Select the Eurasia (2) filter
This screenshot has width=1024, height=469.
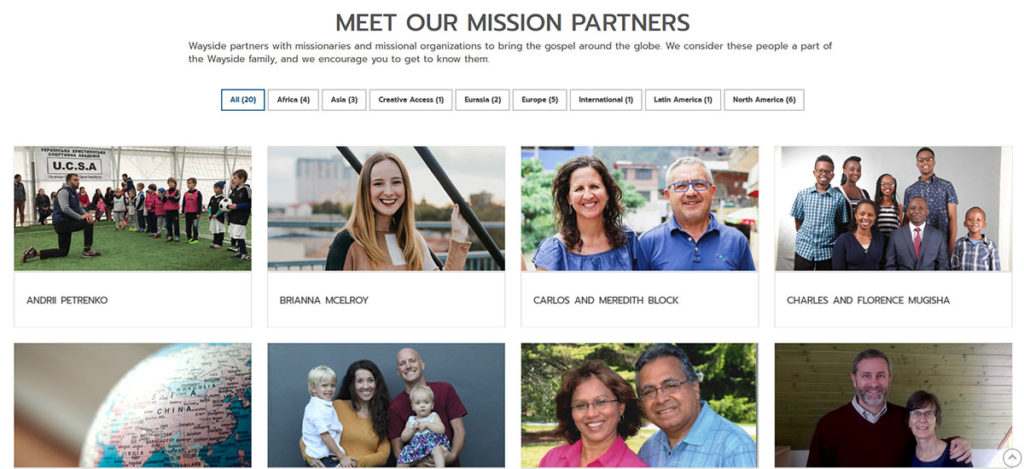point(483,100)
